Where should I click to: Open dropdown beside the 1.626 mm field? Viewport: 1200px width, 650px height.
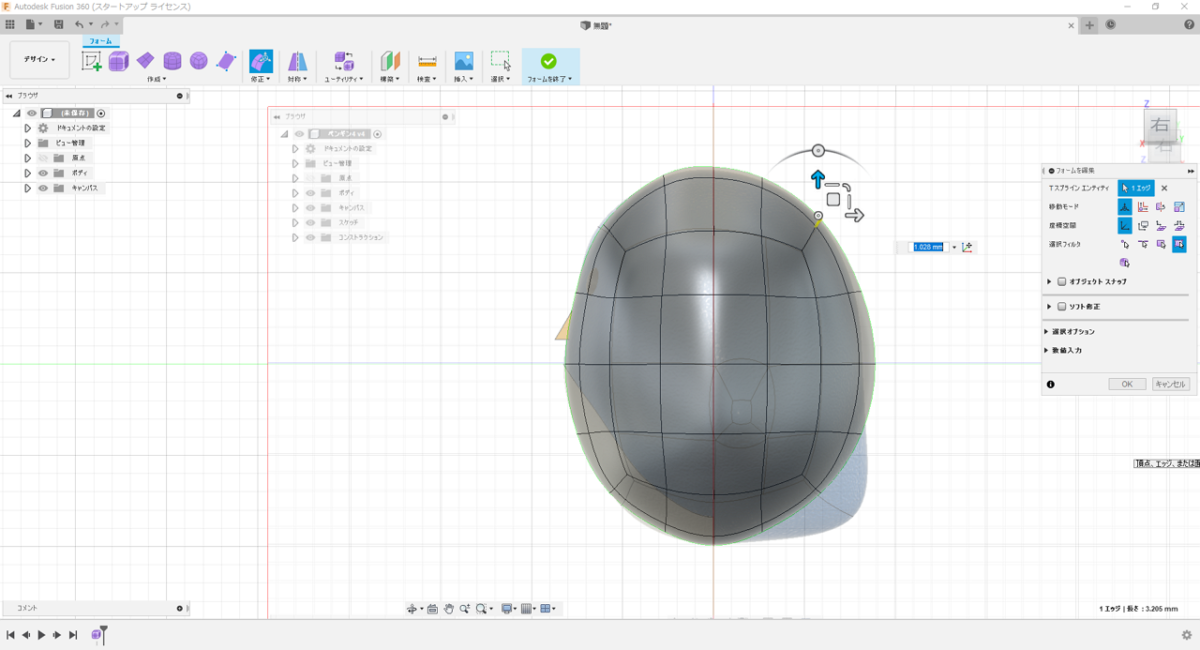click(954, 246)
